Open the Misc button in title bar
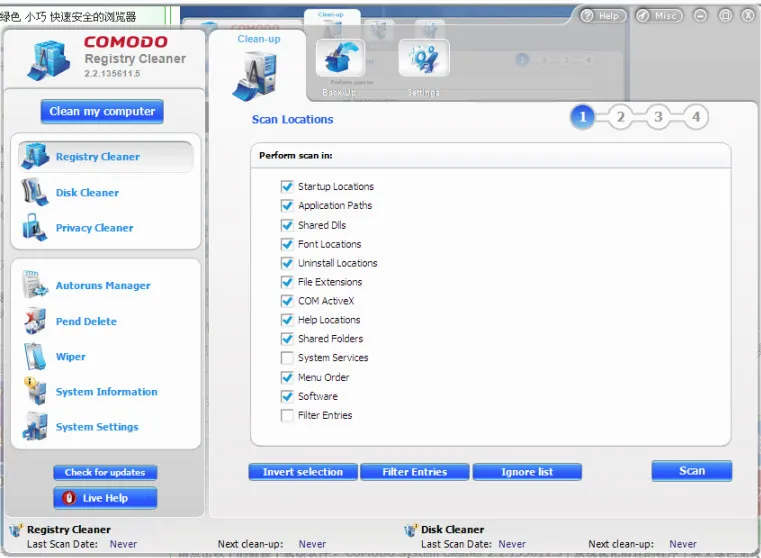 coord(659,16)
